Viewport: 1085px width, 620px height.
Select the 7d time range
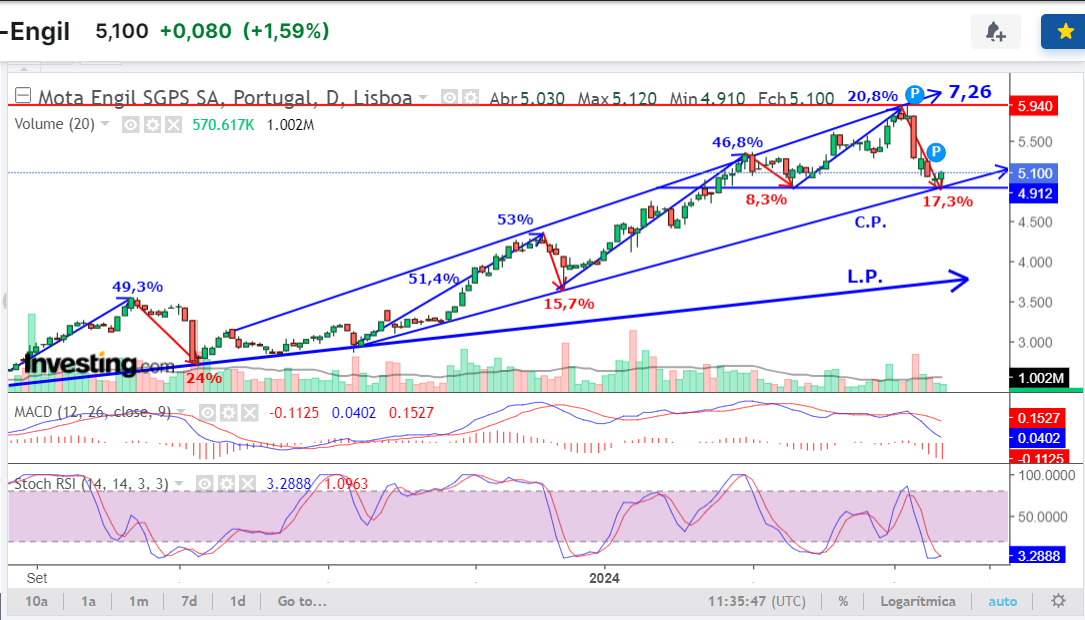189,601
